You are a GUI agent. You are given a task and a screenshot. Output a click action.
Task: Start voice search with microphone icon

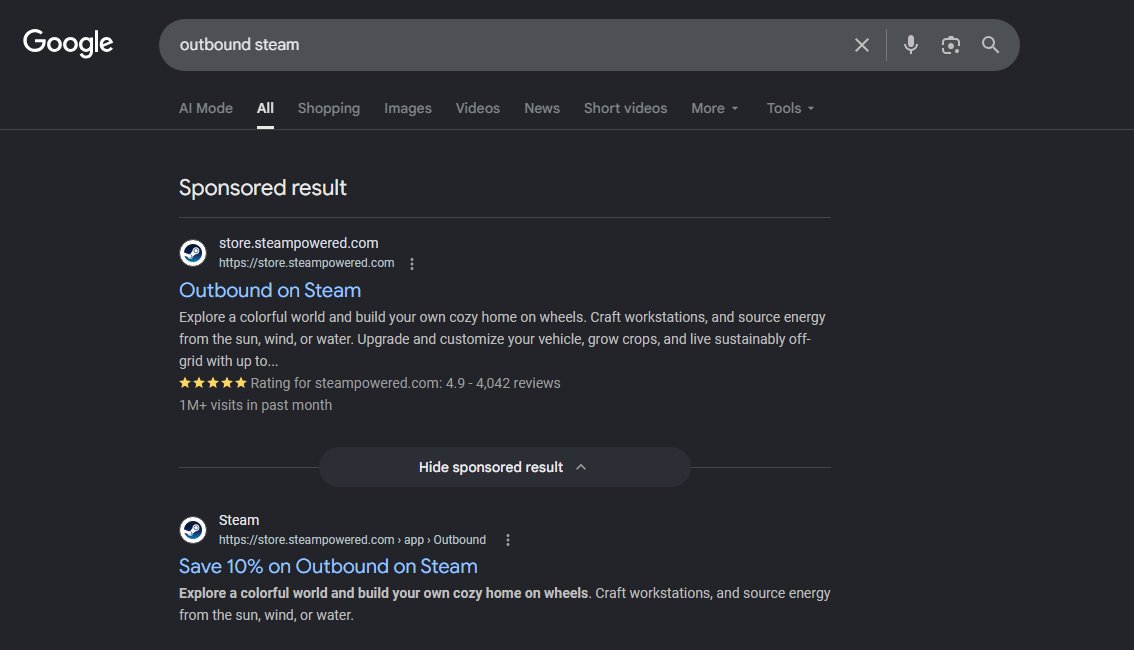click(x=911, y=45)
